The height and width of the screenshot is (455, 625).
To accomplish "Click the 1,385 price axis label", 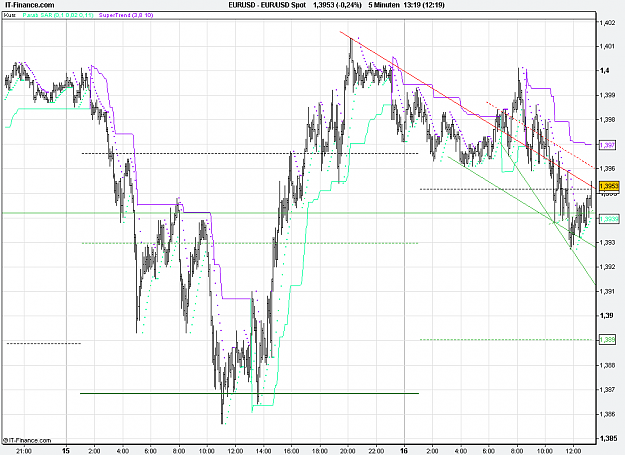I will [x=607, y=438].
